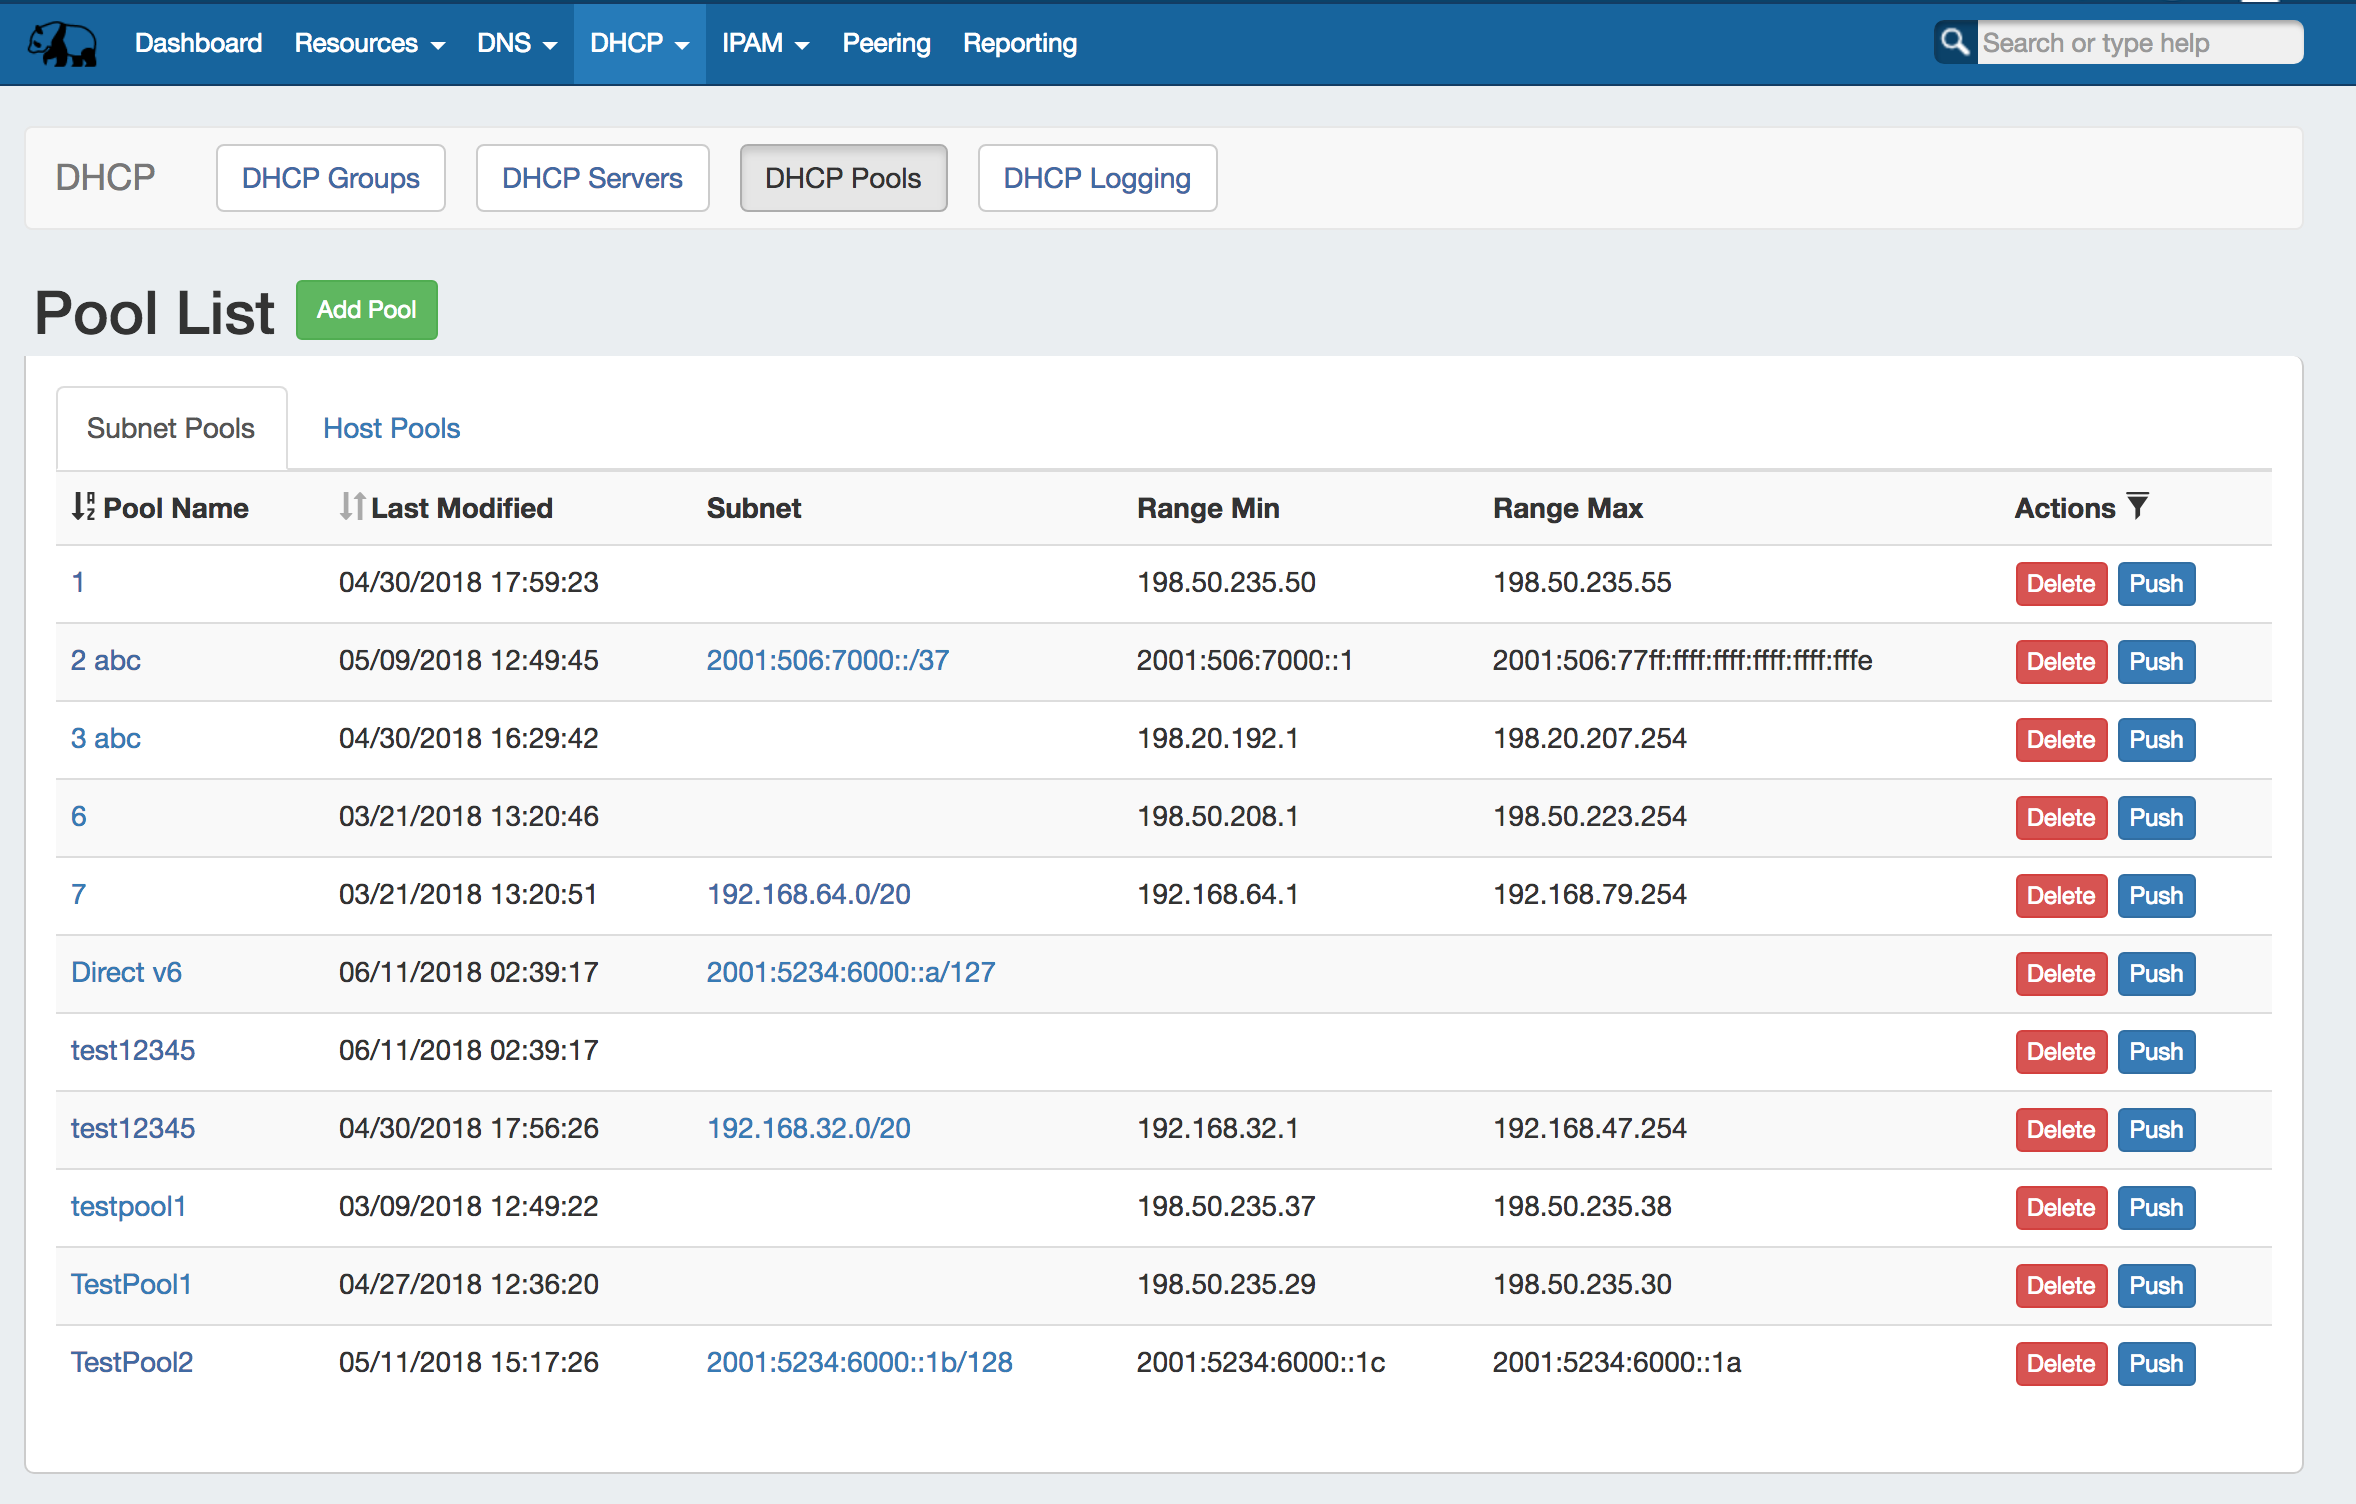Focus the Search or type help field

click(2138, 43)
